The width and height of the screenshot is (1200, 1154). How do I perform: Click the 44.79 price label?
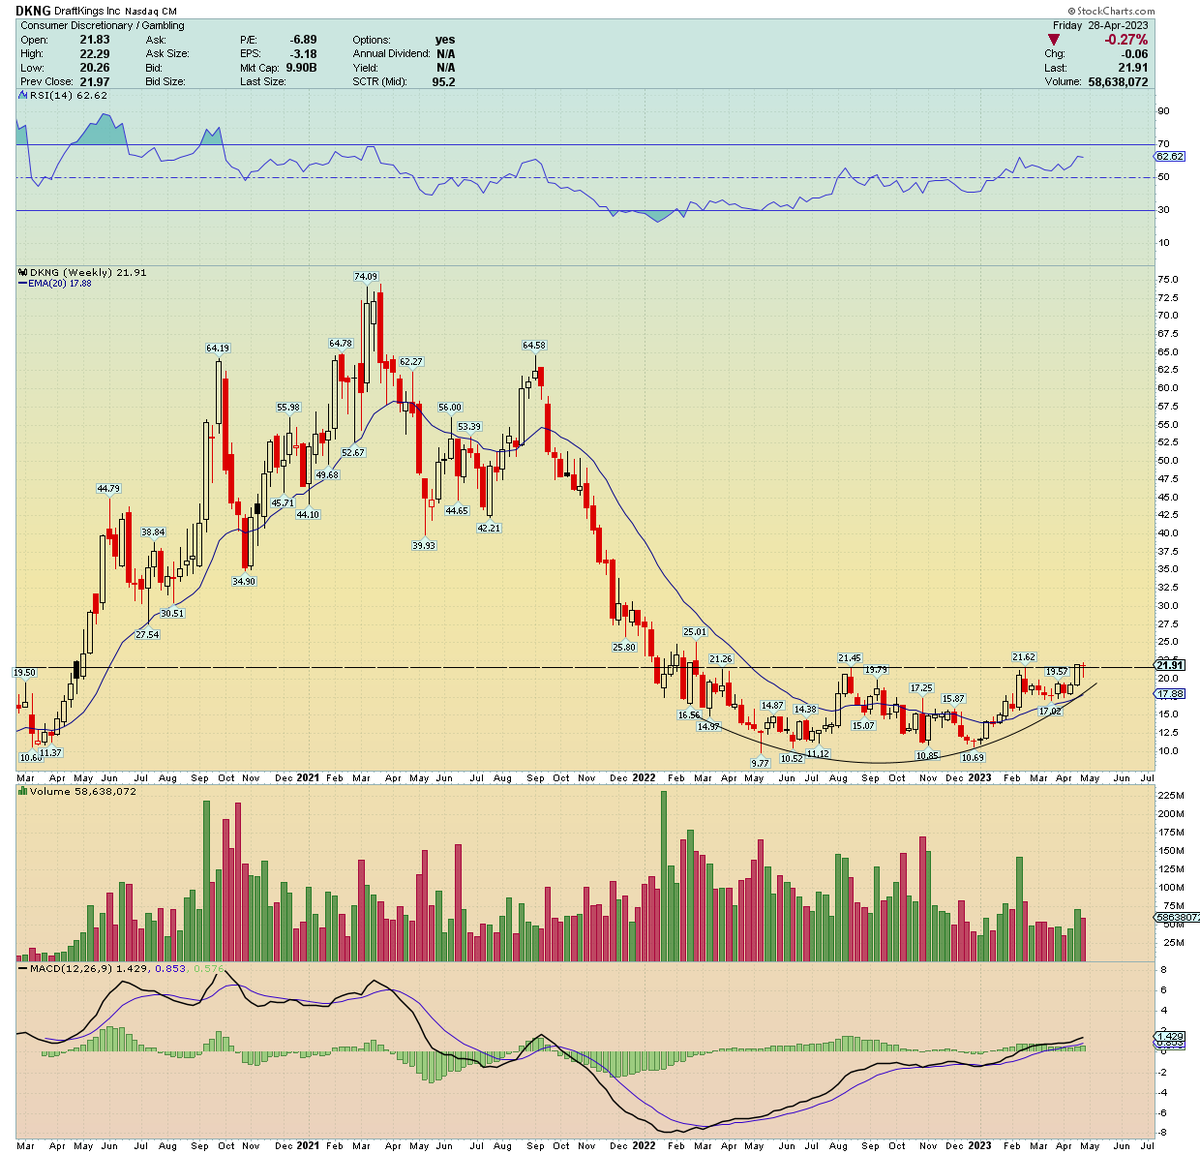tap(109, 488)
